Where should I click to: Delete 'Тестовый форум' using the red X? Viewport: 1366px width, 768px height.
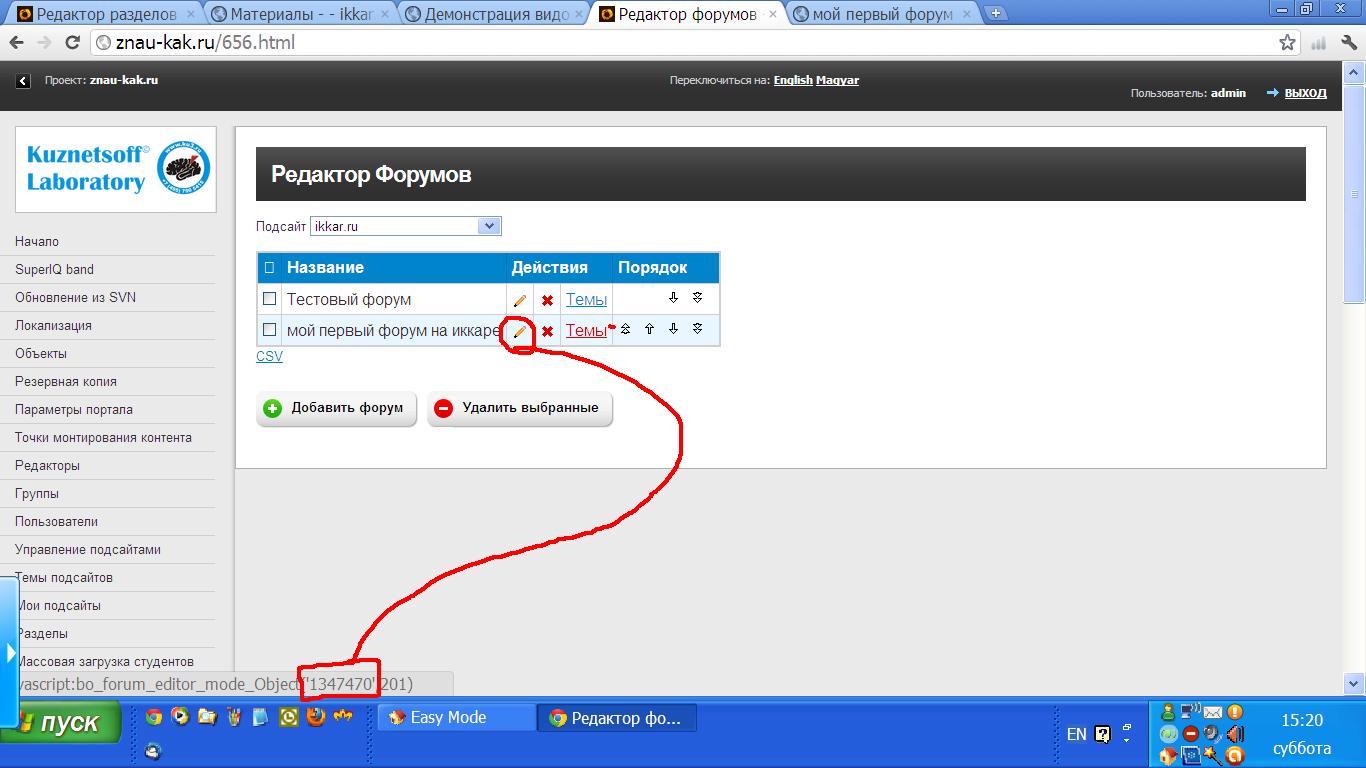(x=547, y=300)
